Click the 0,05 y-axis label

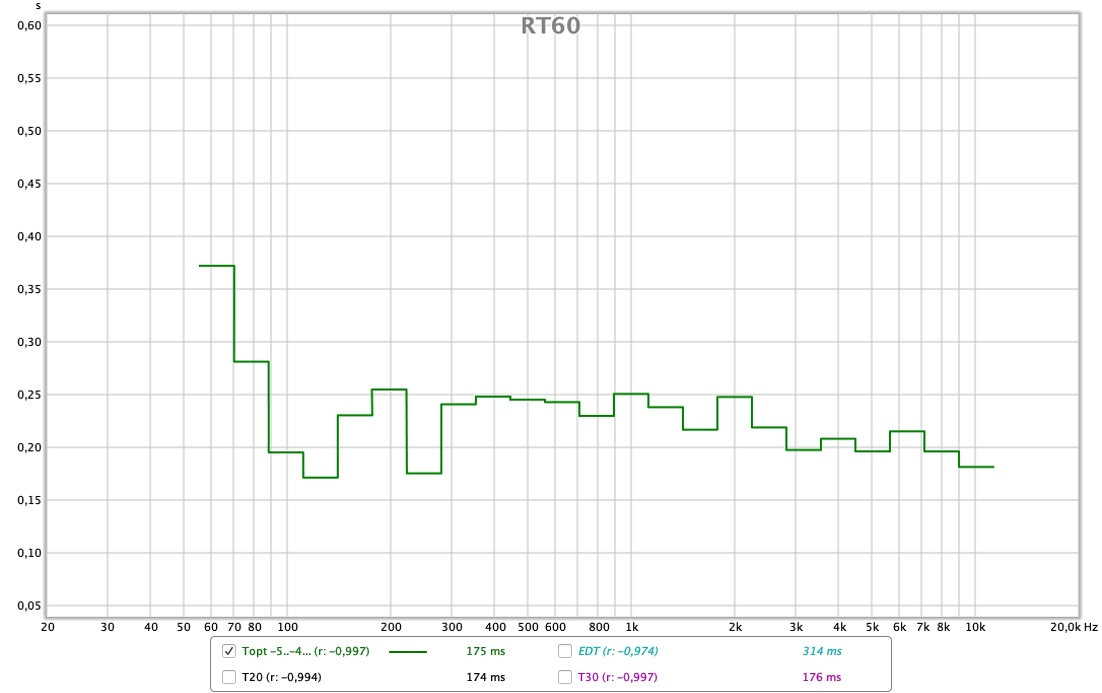click(30, 605)
